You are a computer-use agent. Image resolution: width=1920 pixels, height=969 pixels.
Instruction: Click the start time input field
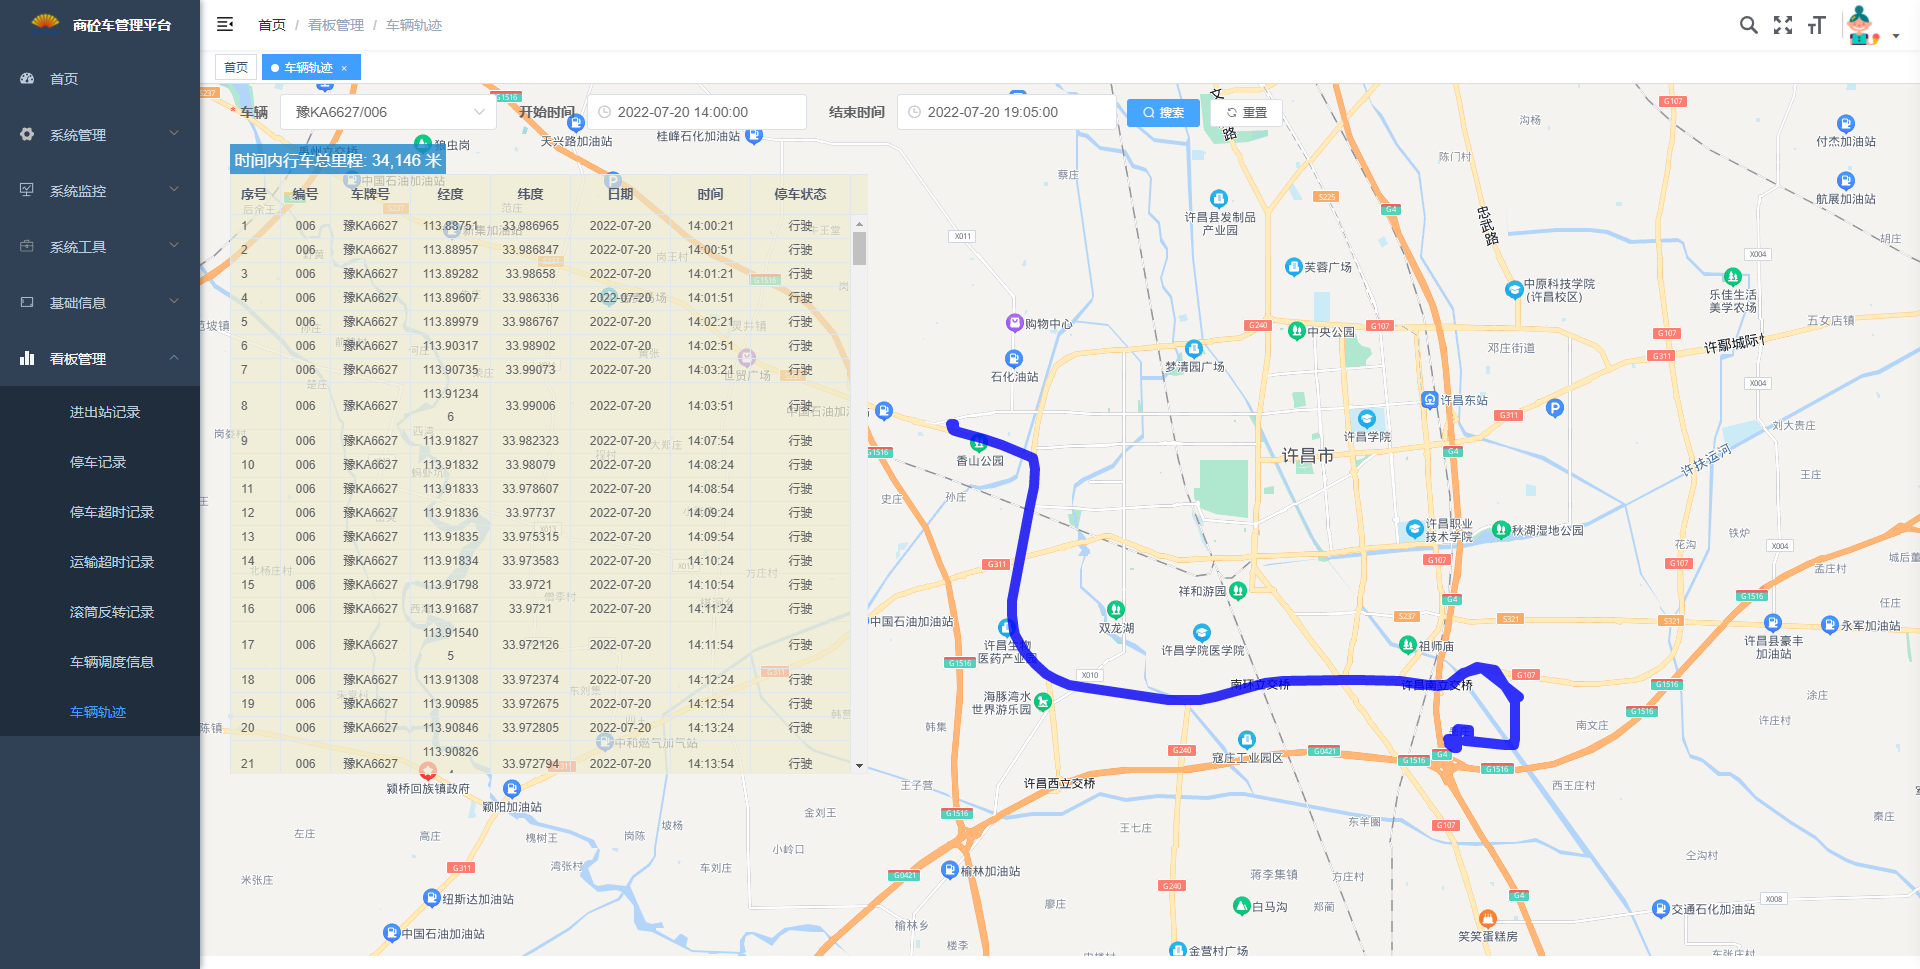[697, 112]
